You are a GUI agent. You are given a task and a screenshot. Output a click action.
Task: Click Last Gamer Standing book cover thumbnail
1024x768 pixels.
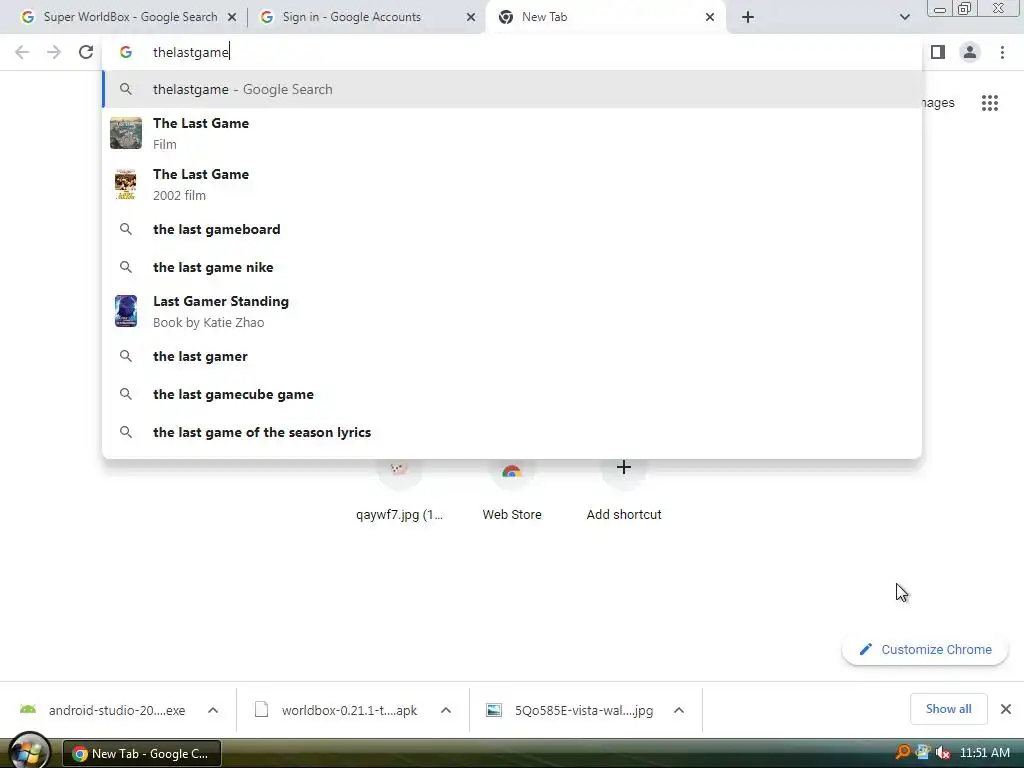click(125, 311)
